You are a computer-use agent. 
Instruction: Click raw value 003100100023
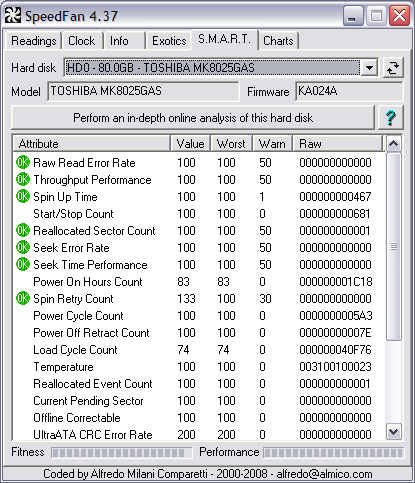pyautogui.click(x=335, y=366)
